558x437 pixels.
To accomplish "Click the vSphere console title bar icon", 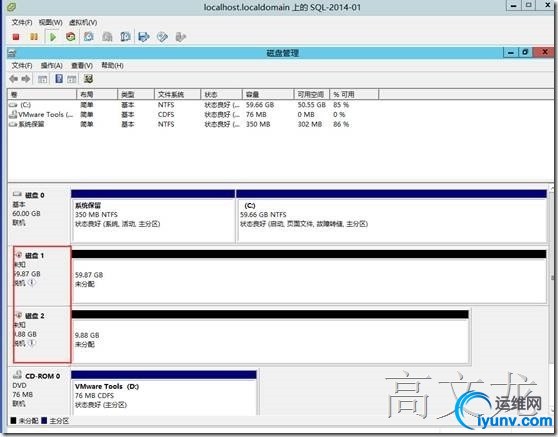I will pyautogui.click(x=11, y=7).
